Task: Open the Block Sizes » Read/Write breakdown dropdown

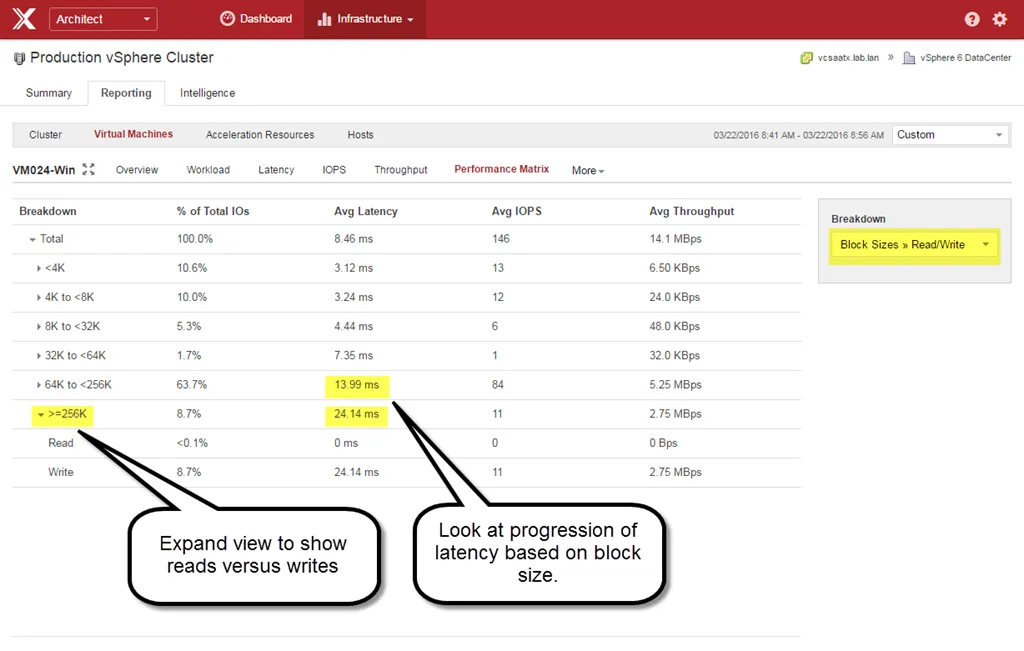Action: click(x=914, y=244)
